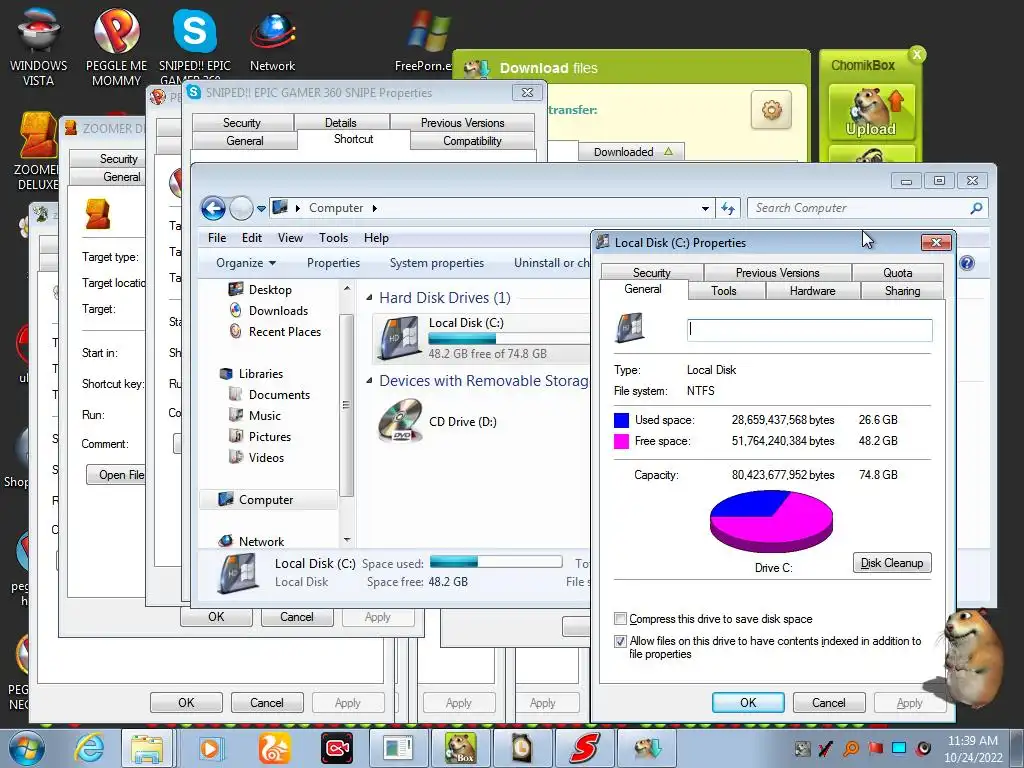
Task: Switch to Tools tab in Local Disk Properties
Action: (x=724, y=291)
